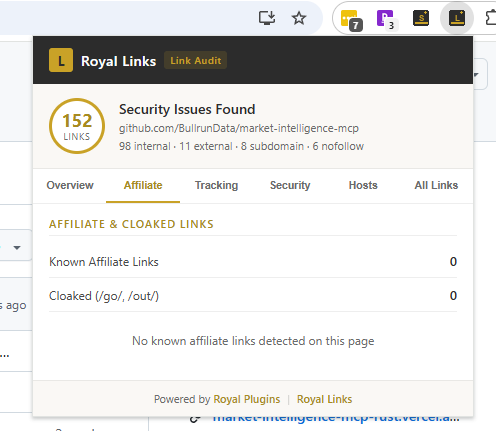The image size is (496, 431).
Task: Expand the dropdown at the right page edge
Action: pos(476,74)
